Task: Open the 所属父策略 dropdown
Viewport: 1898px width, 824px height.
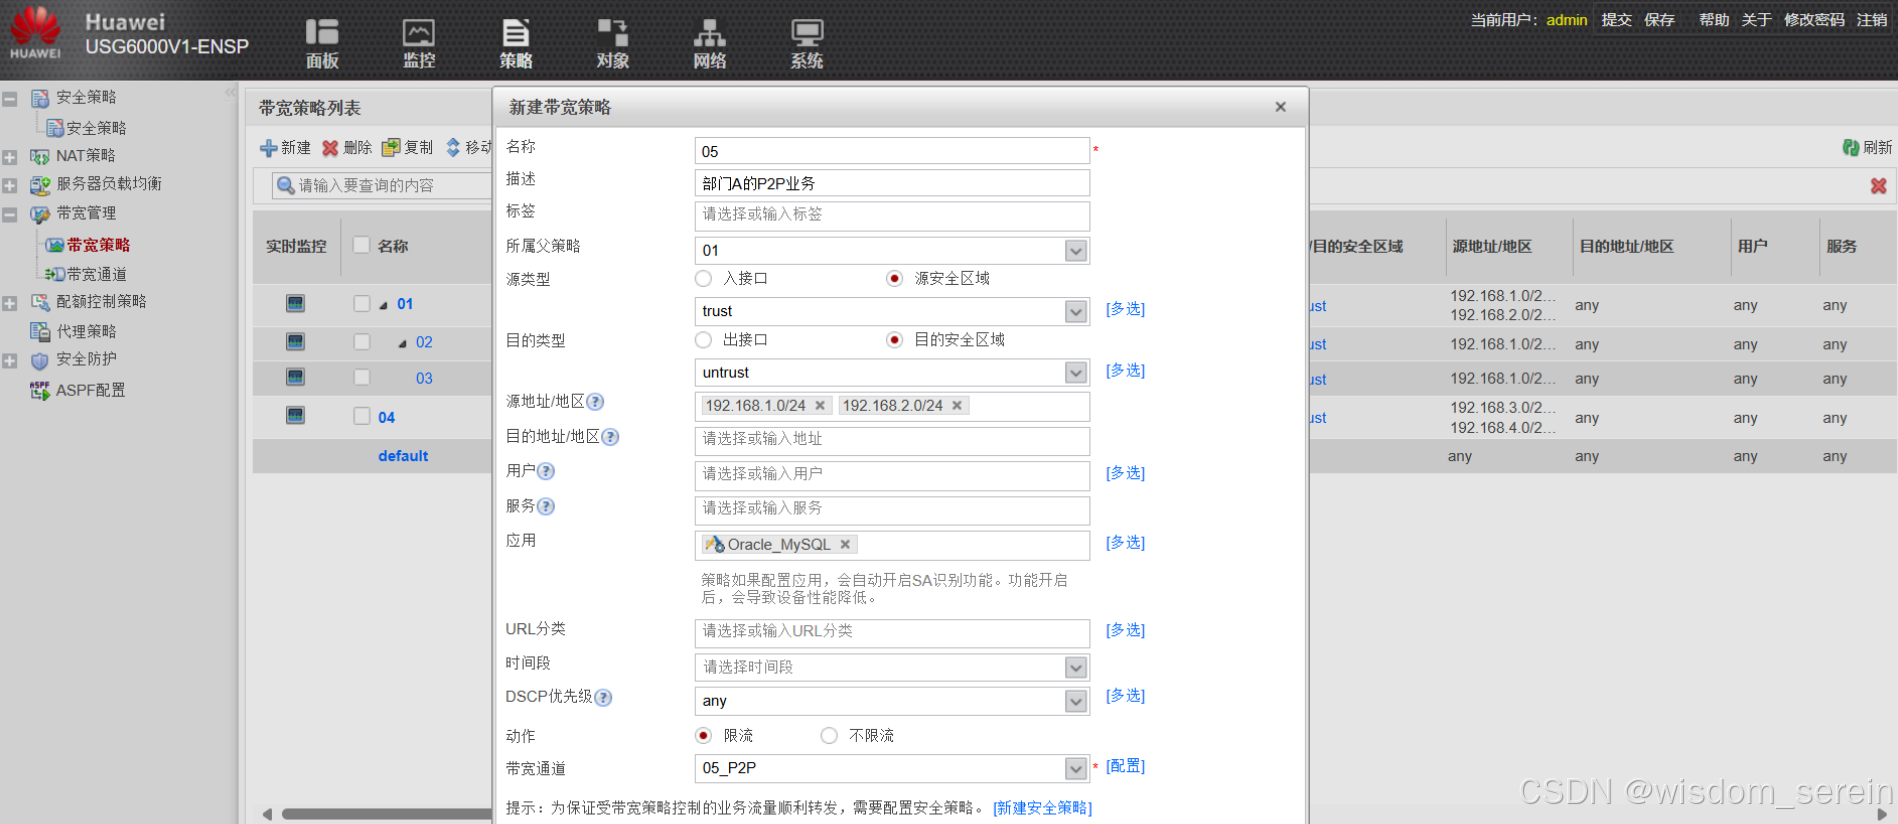Action: tap(1076, 251)
